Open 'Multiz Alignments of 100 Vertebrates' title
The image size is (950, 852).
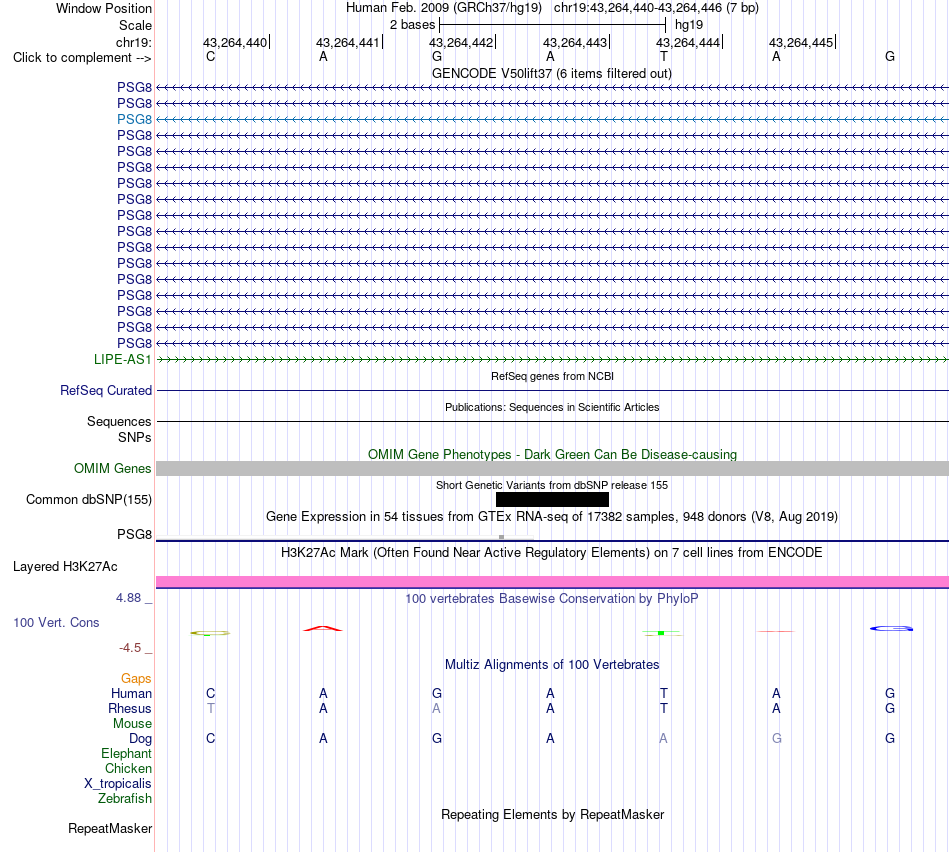(552, 665)
